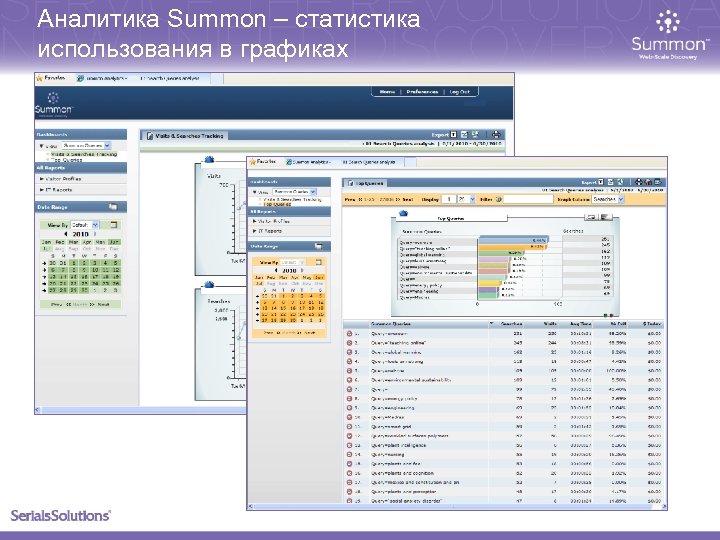
Task: Click blue top bar in Top Queries chart
Action: point(513,240)
